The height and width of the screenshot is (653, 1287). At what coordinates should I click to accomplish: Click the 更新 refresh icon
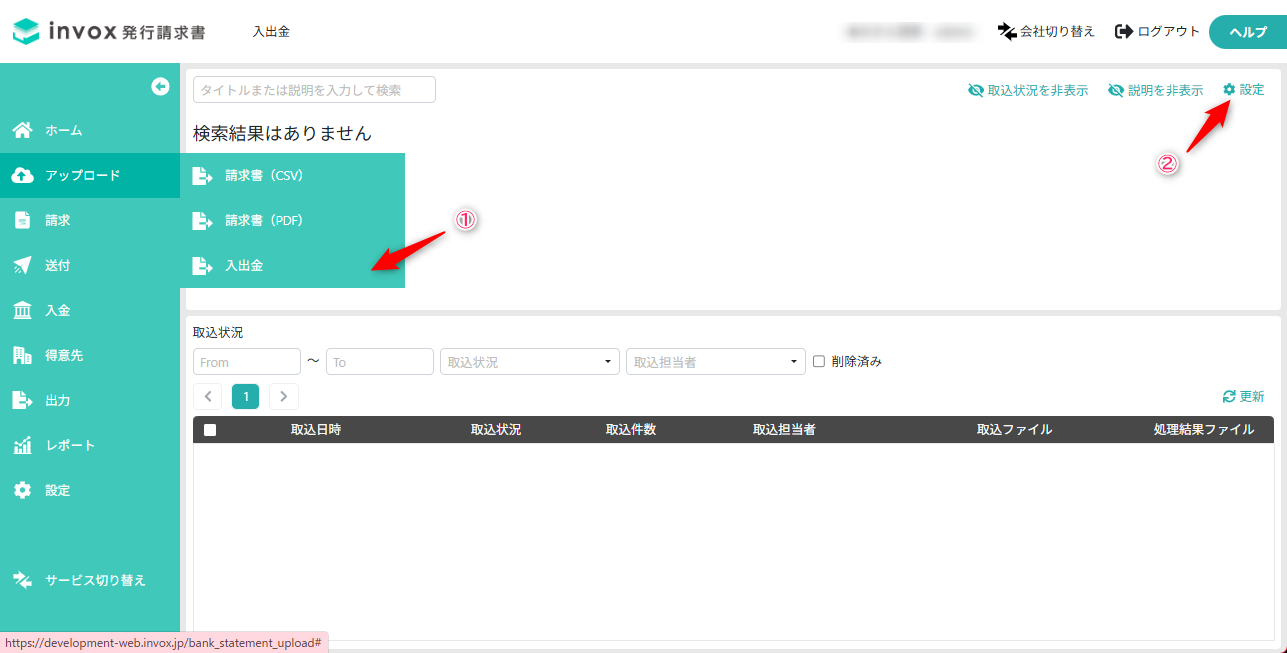[x=1229, y=397]
